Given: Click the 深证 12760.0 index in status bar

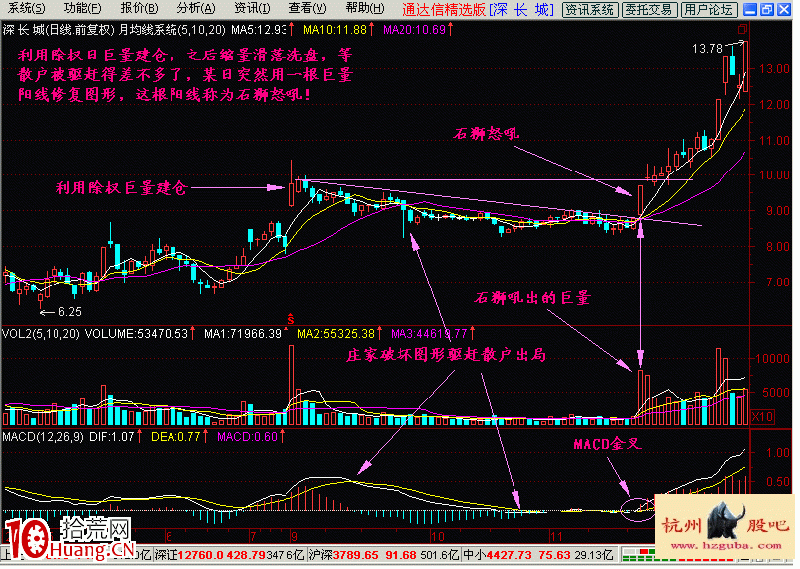Looking at the screenshot, I should (x=229, y=555).
